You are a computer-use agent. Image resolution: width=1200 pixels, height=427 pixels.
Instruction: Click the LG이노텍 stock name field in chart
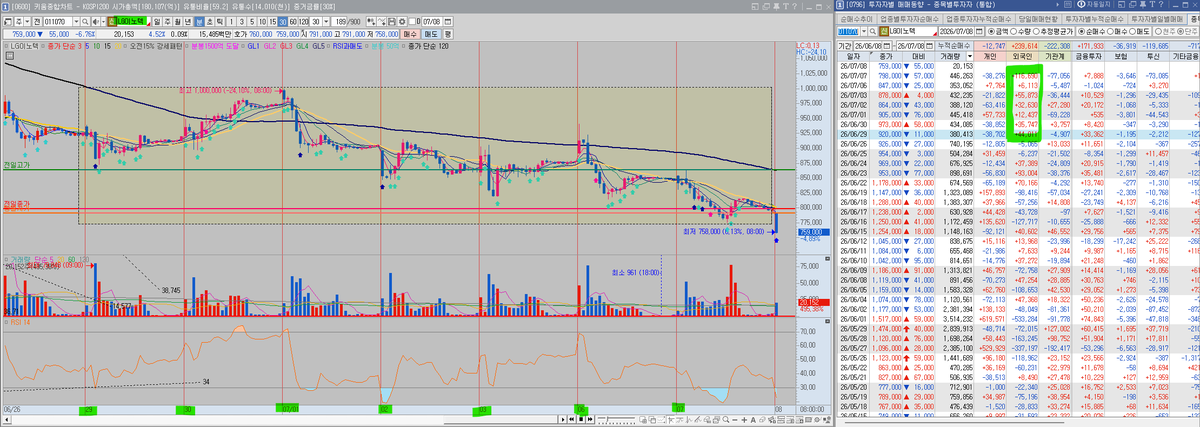pyautogui.click(x=131, y=21)
